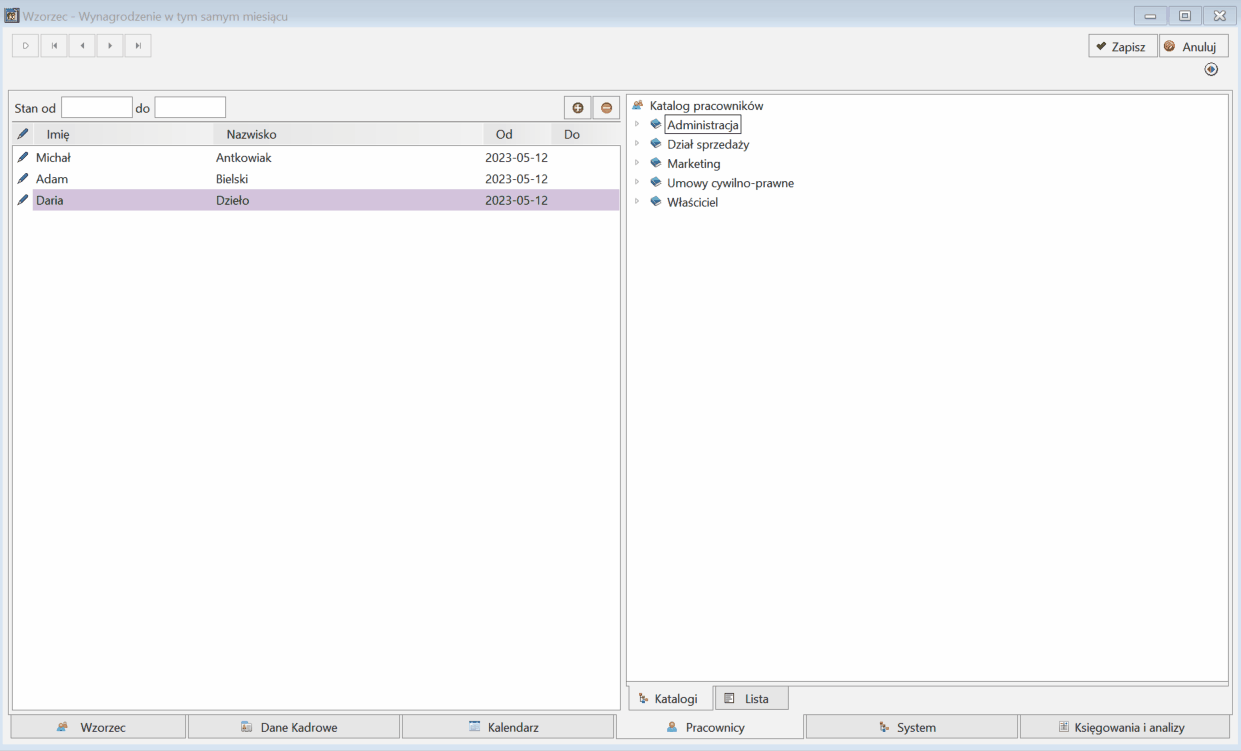1241x751 pixels.
Task: Switch to the Katalogi tab
Action: (x=670, y=698)
